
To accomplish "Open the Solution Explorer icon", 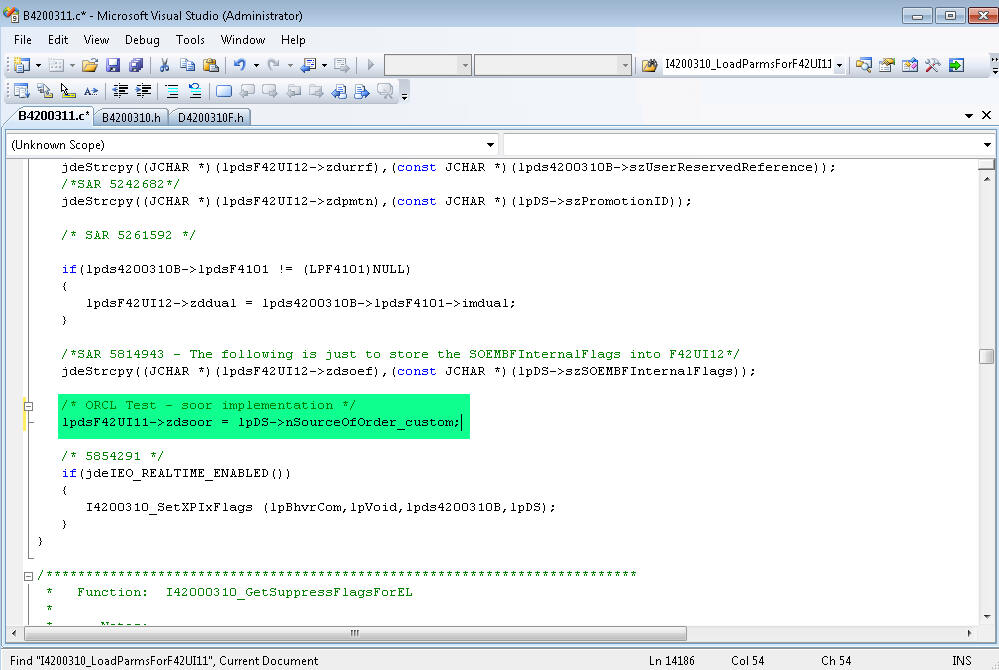I will click(x=863, y=65).
